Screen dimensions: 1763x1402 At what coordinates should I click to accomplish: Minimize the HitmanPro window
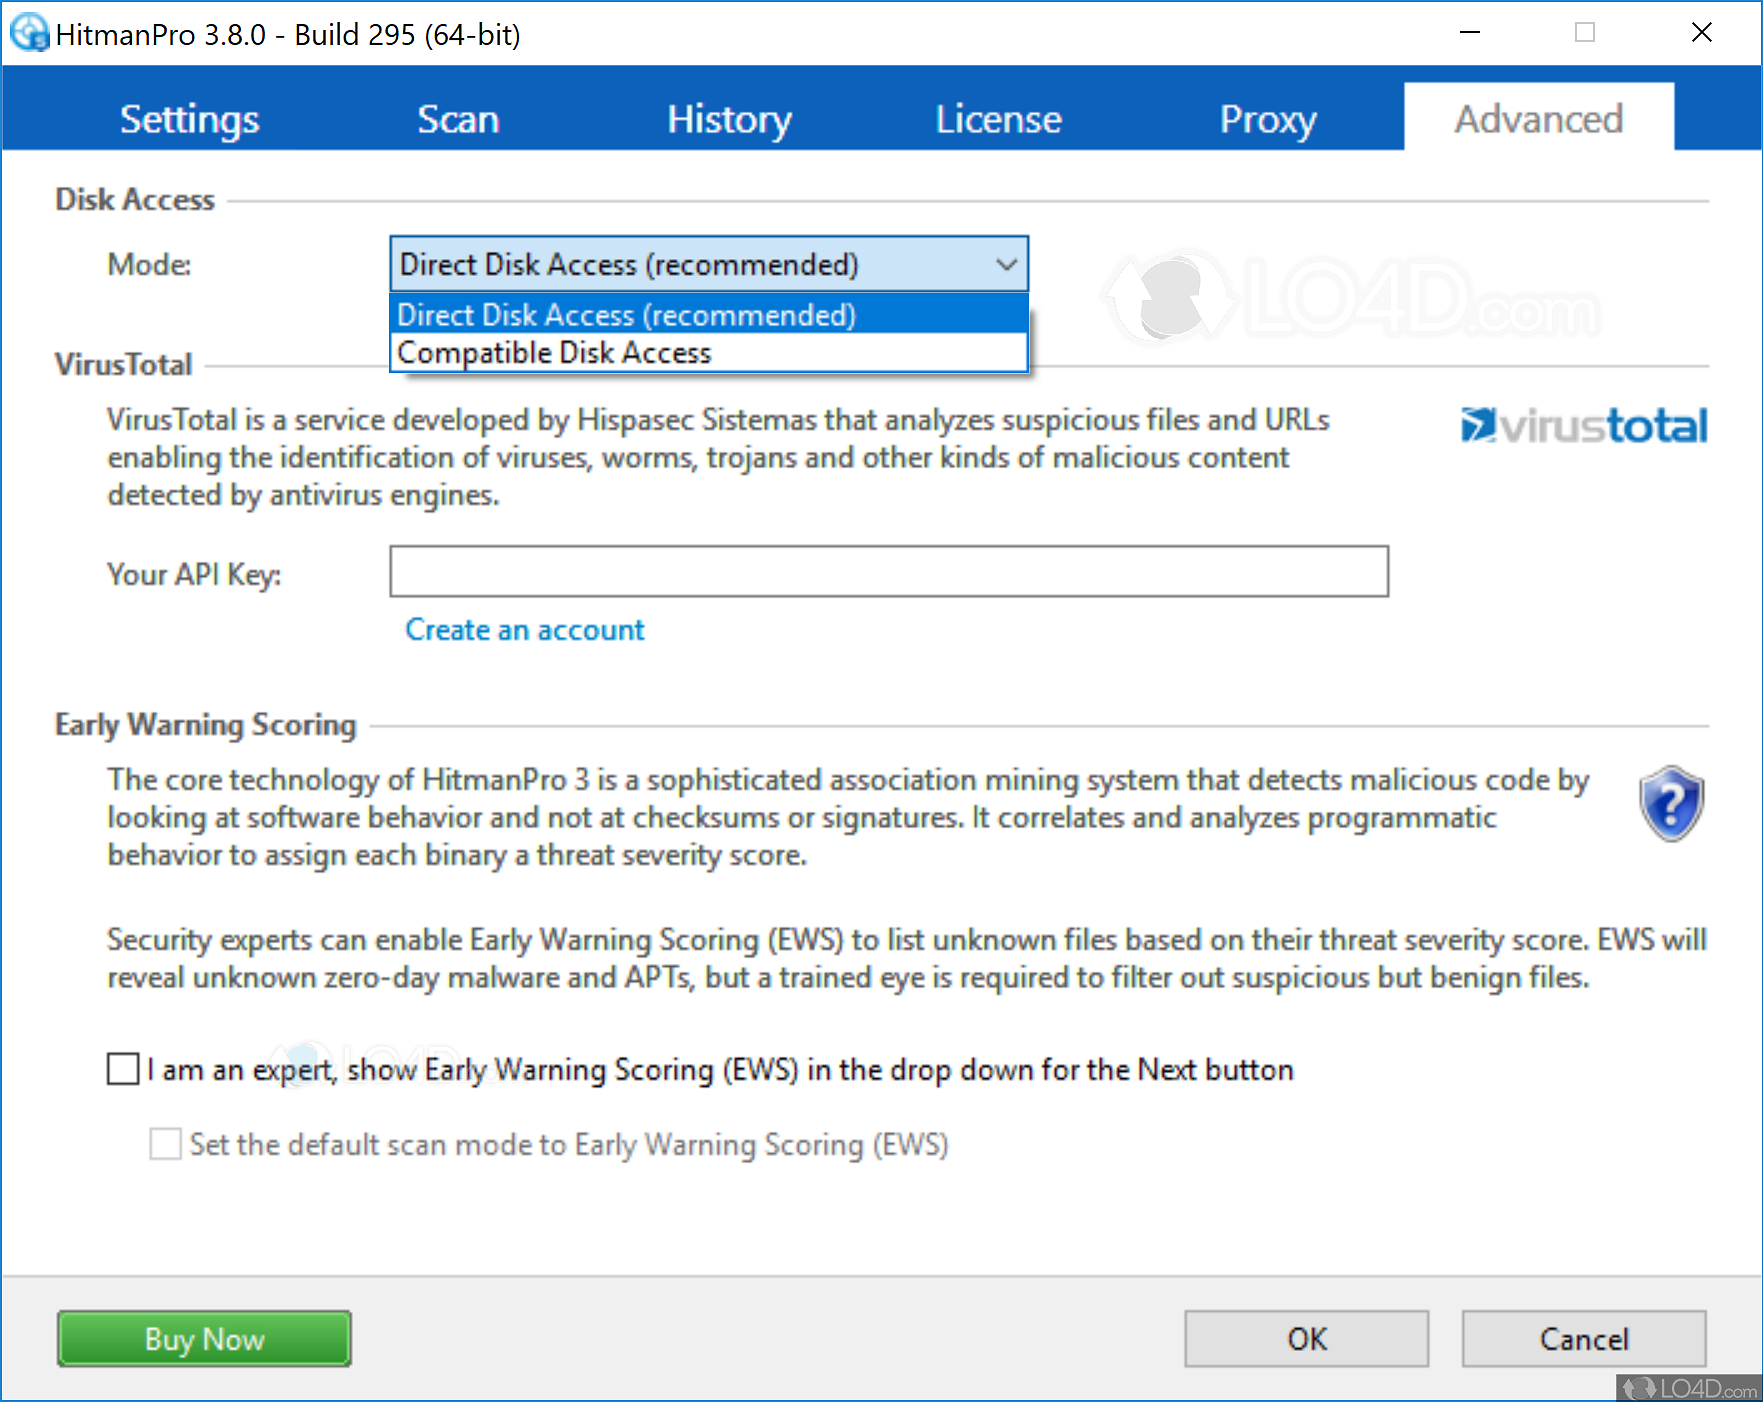click(x=1469, y=33)
